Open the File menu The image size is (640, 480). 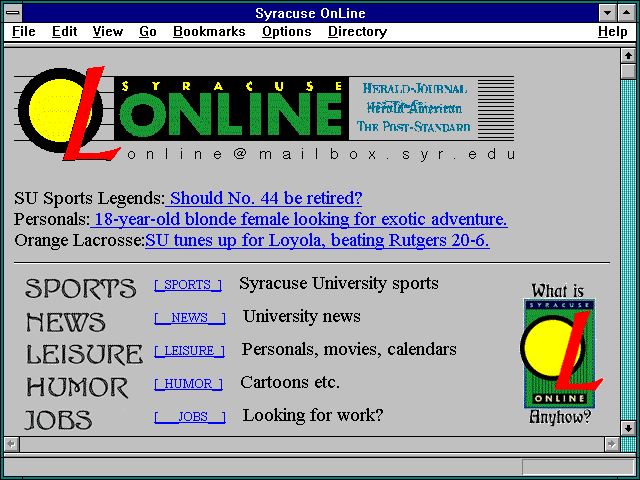24,31
